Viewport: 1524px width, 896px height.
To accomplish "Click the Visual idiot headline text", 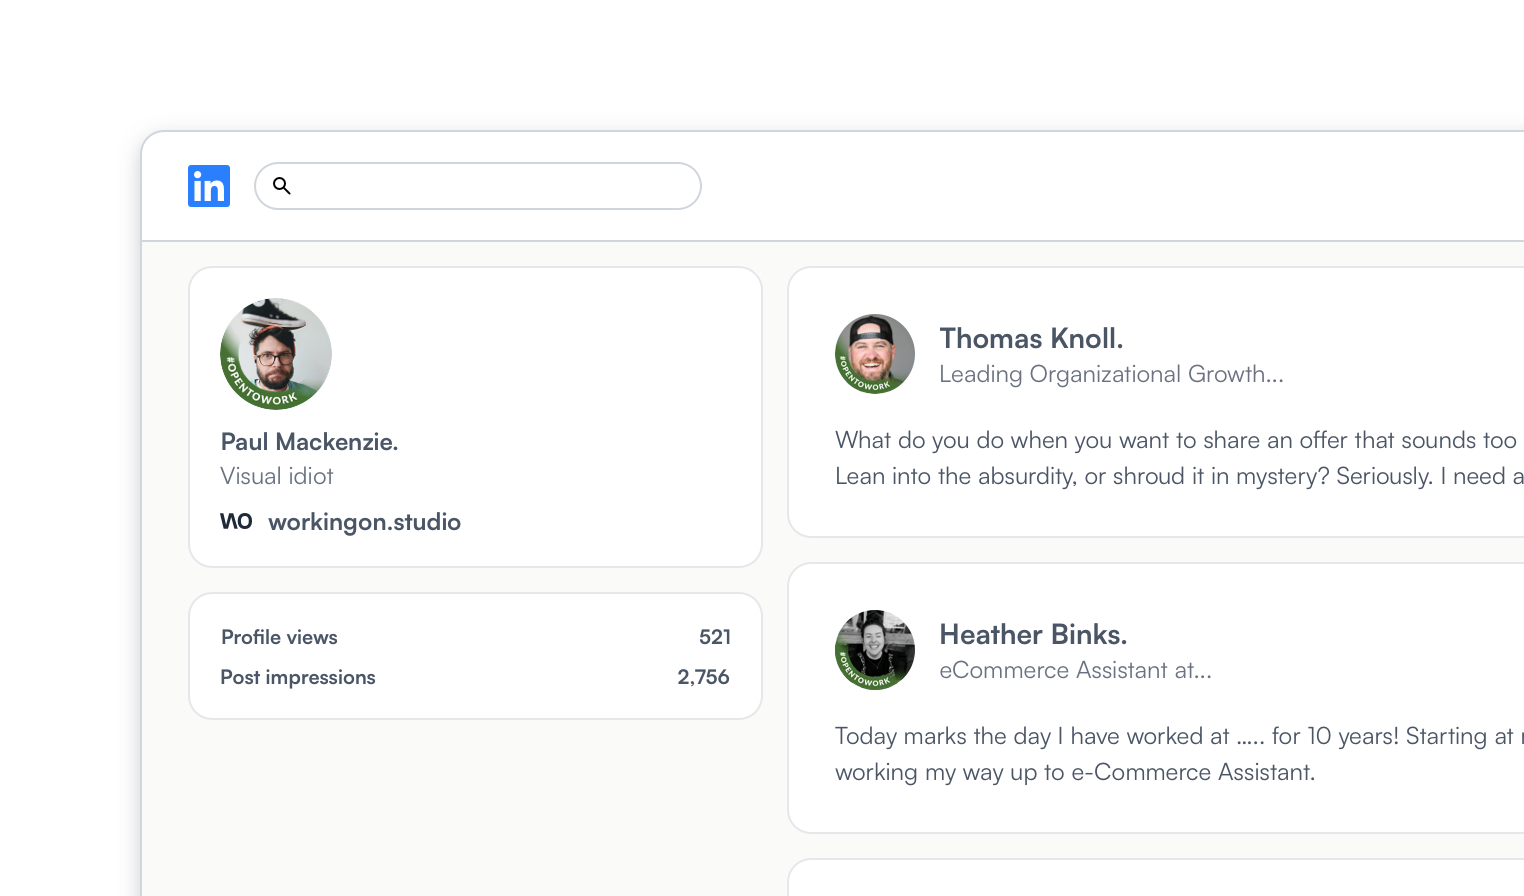I will 277,477.
